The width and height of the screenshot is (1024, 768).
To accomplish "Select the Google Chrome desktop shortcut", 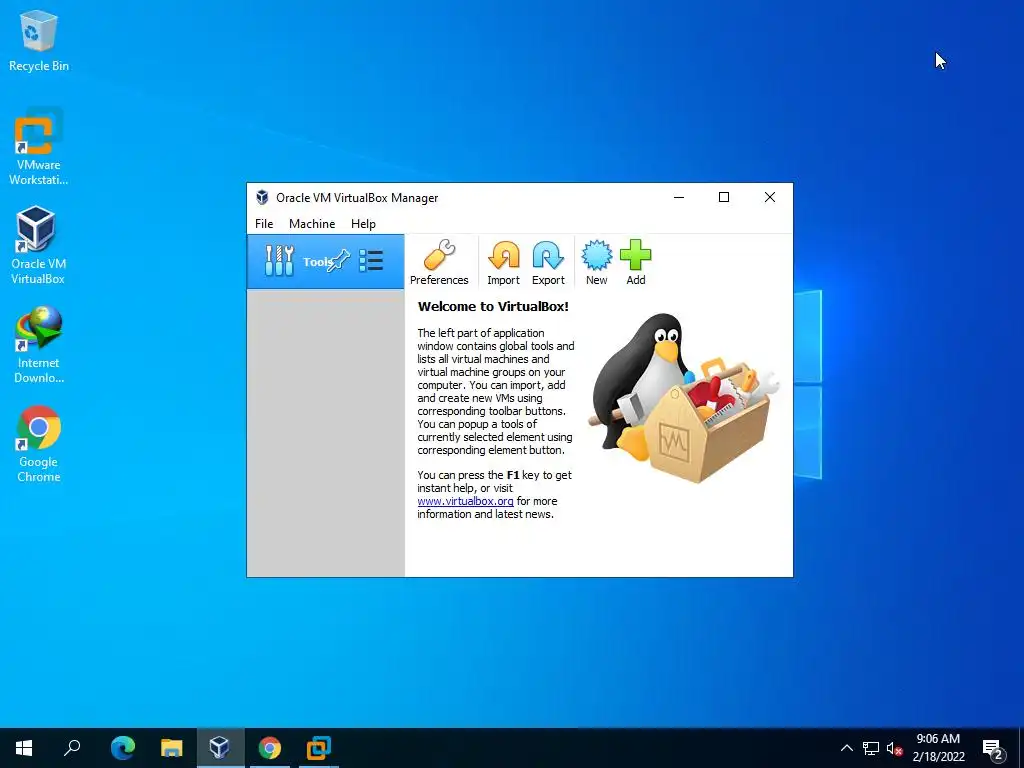I will coord(39,444).
